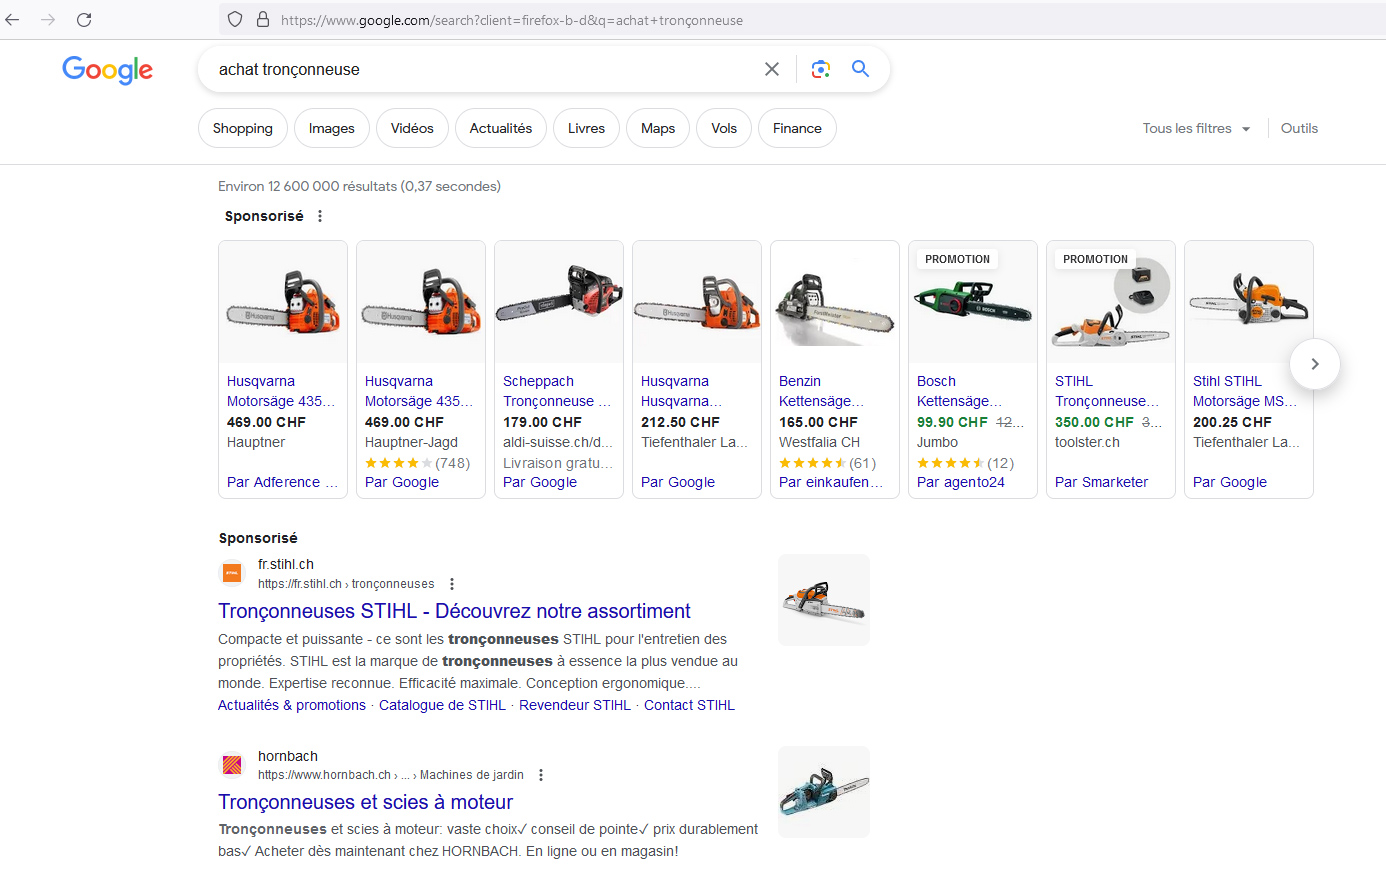Image resolution: width=1386 pixels, height=888 pixels.
Task: Open the Livres tab
Action: click(586, 128)
